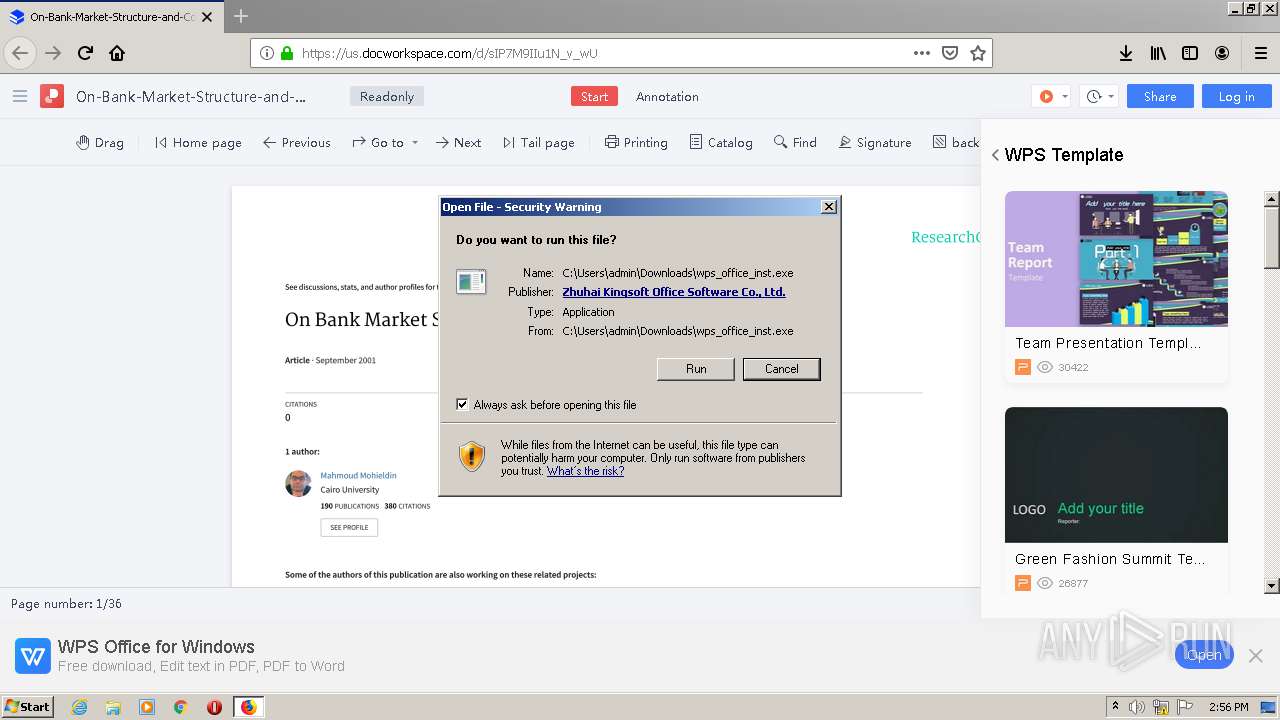
Task: Select the On-Bank-Market-Structure browser tab
Action: click(112, 17)
